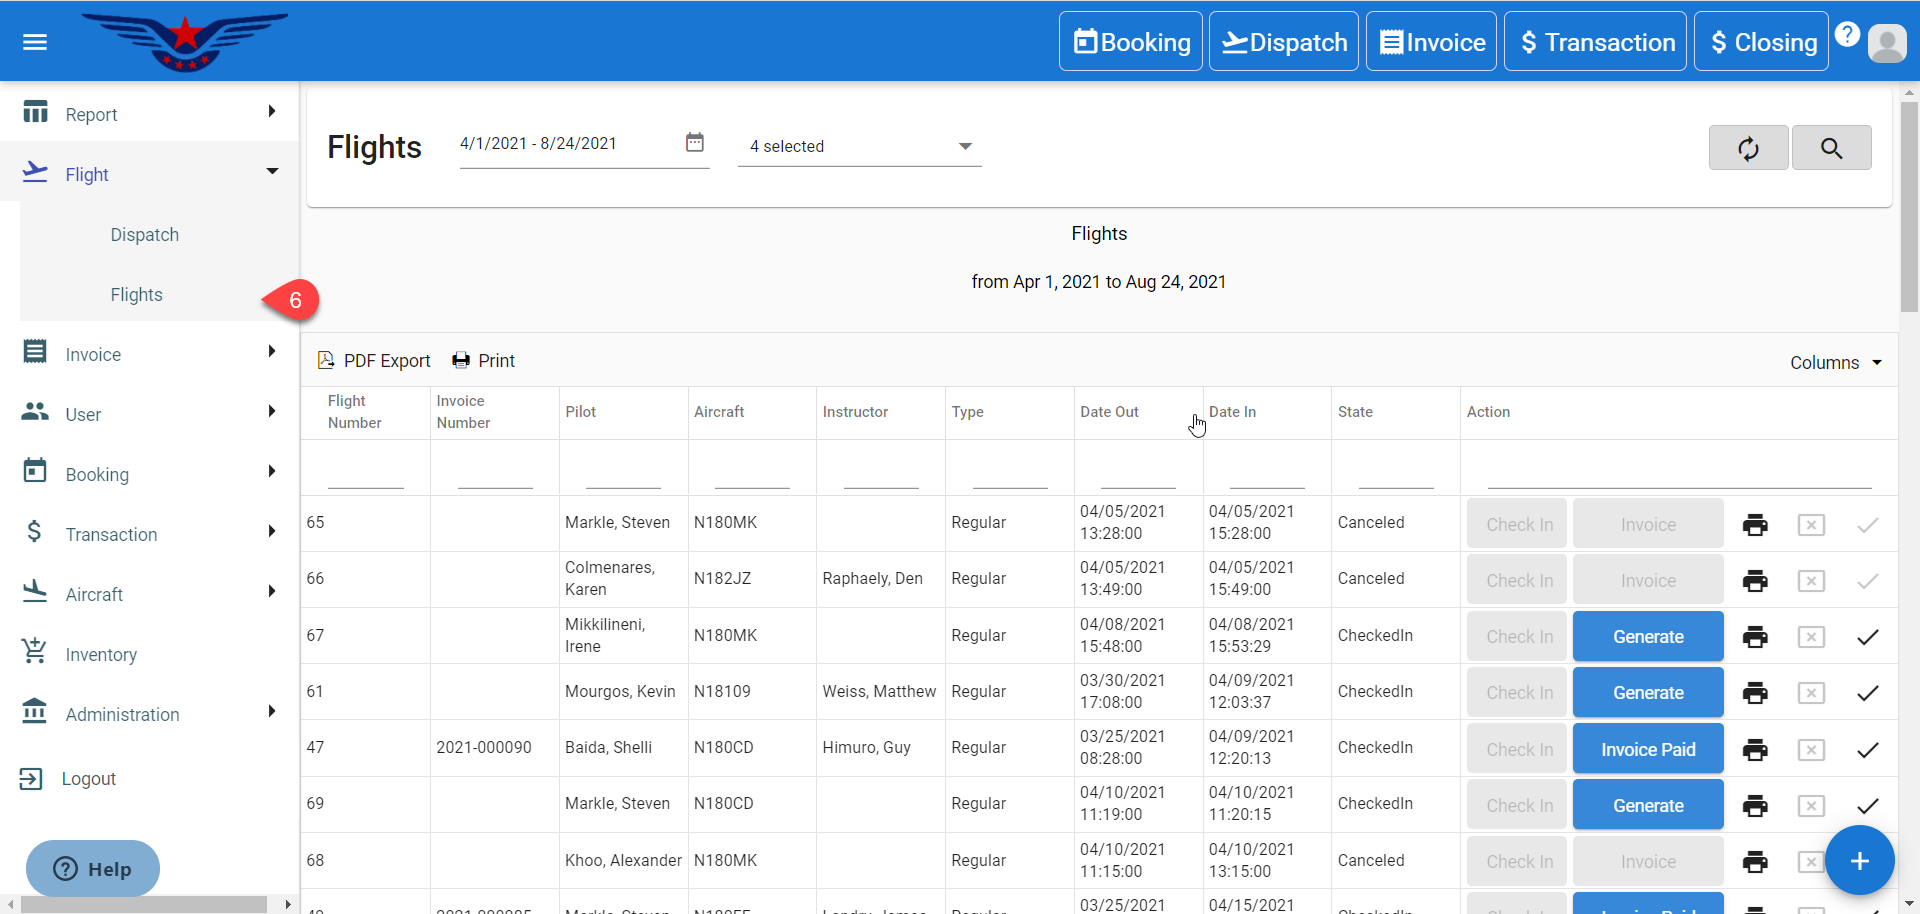Image resolution: width=1920 pixels, height=914 pixels.
Task: Open the '4 selected' filter dropdown
Action: 859,146
